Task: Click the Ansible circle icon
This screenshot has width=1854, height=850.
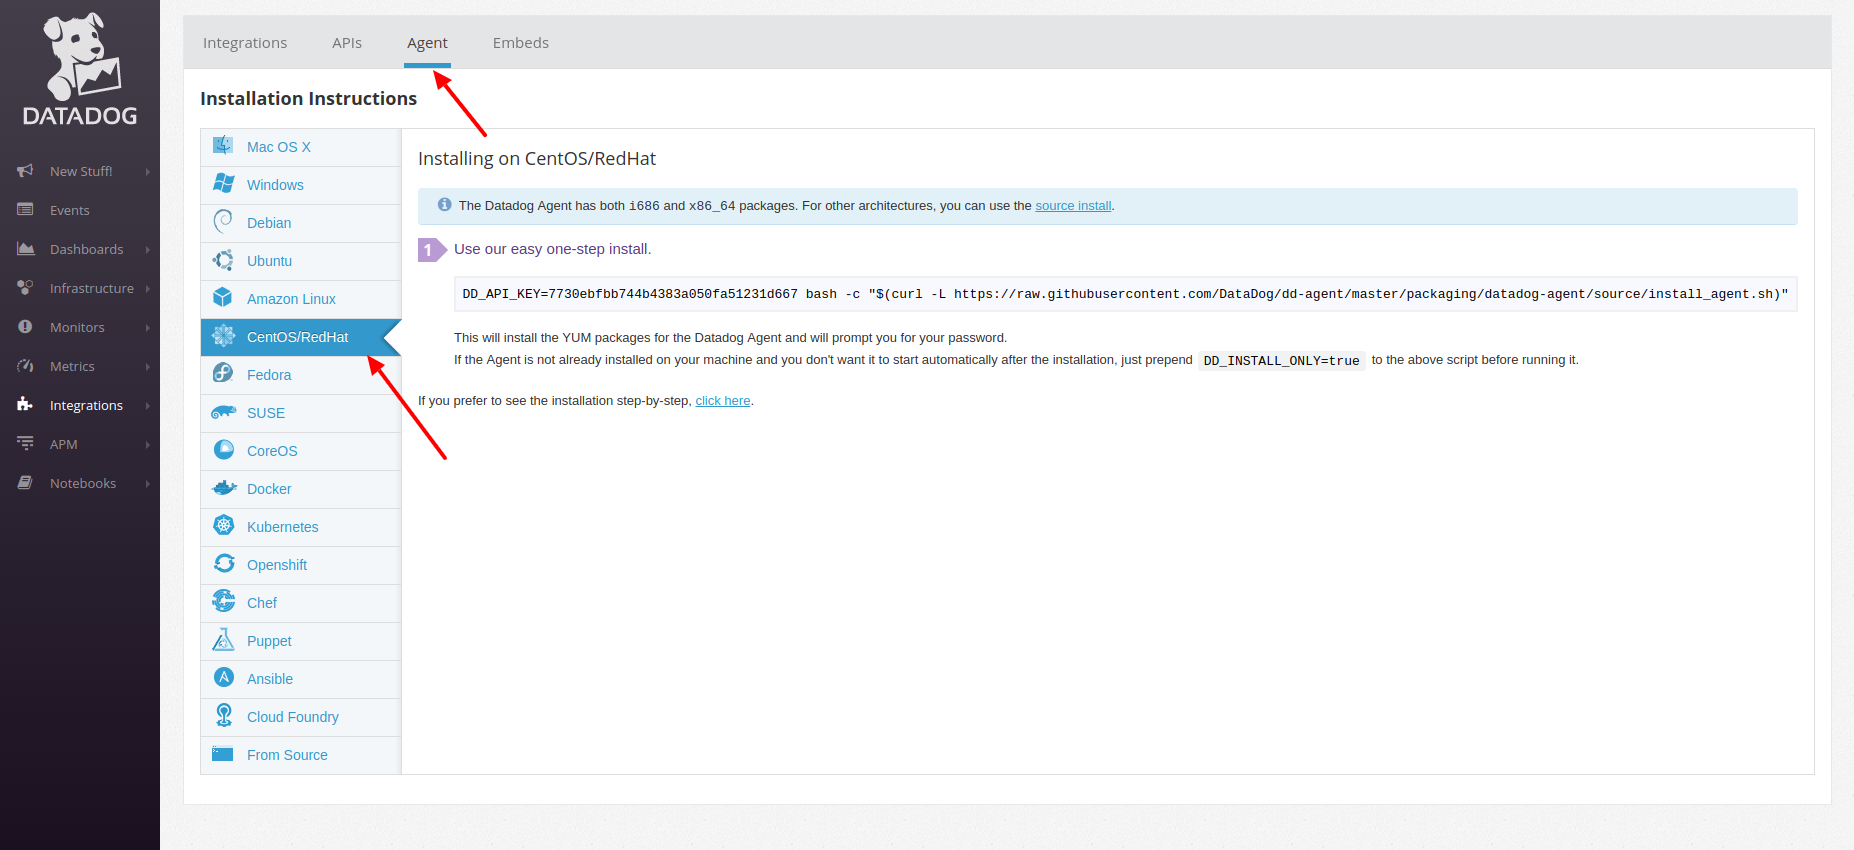Action: 223,678
